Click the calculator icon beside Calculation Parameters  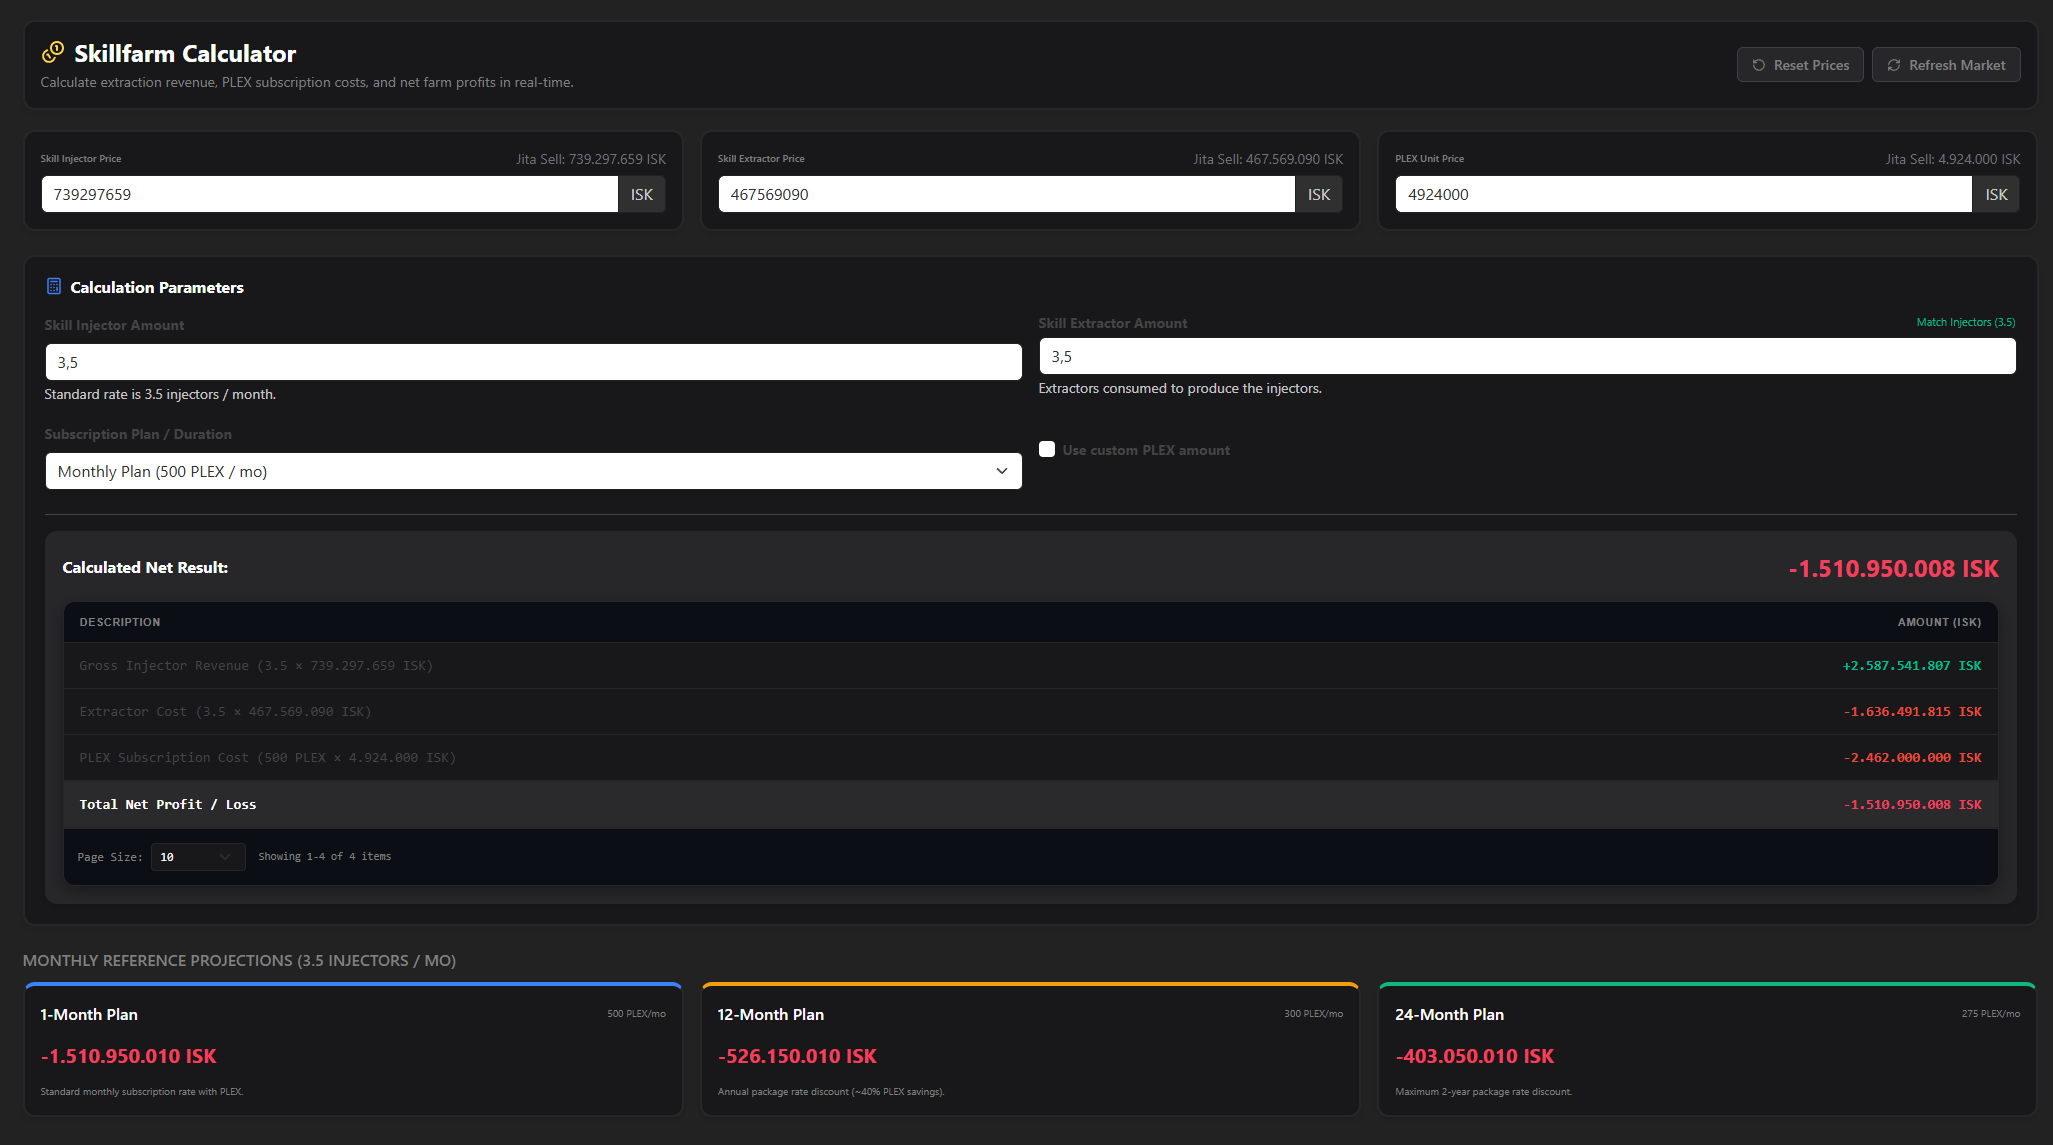54,286
